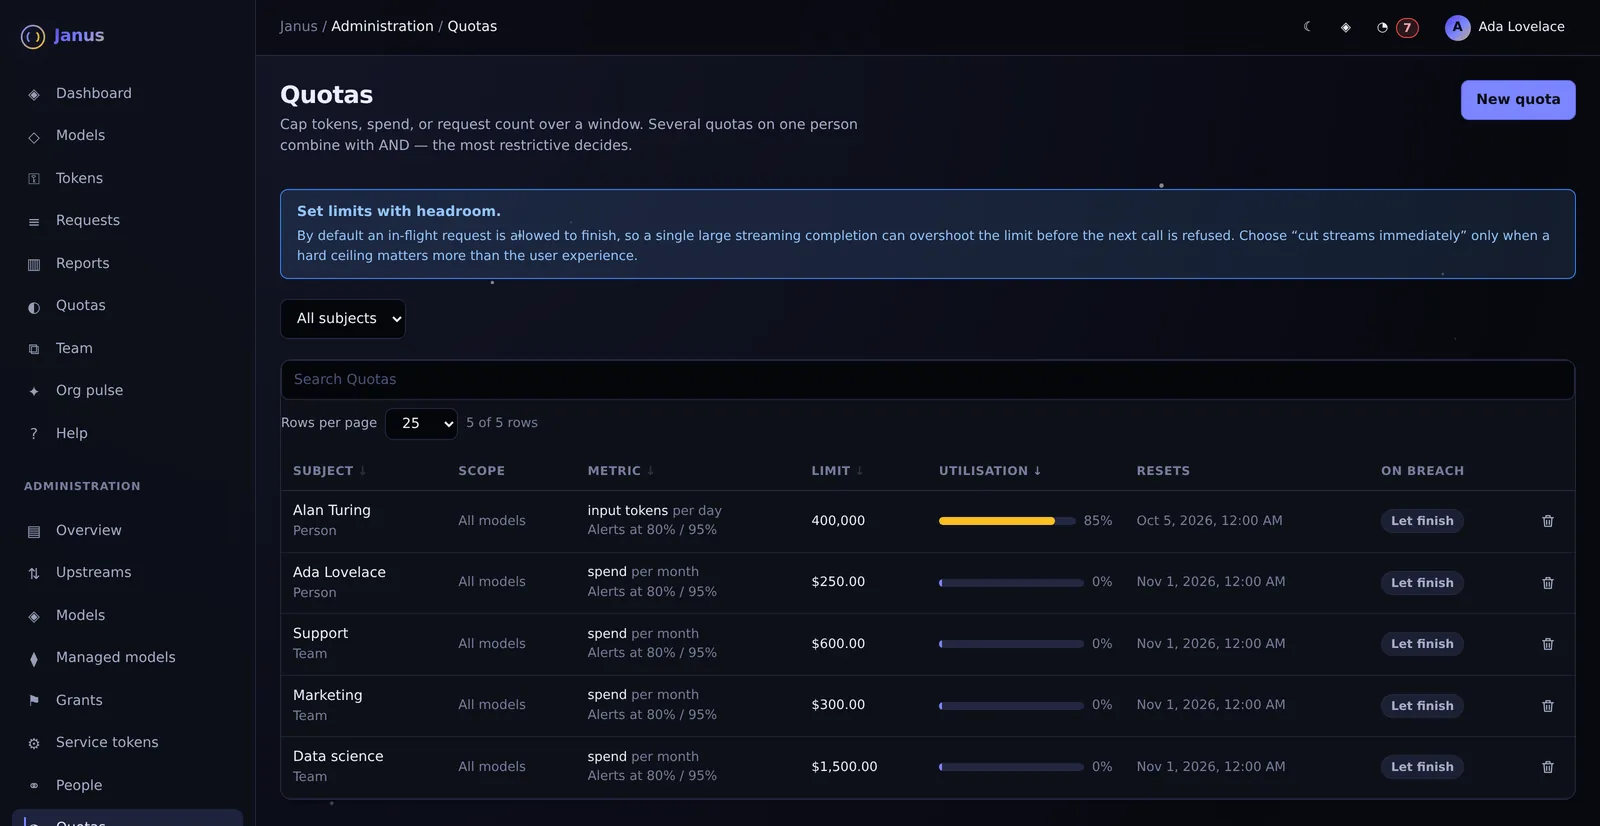Open People in the admin sidebar
Screen dimensions: 1600x826
tap(127, 786)
